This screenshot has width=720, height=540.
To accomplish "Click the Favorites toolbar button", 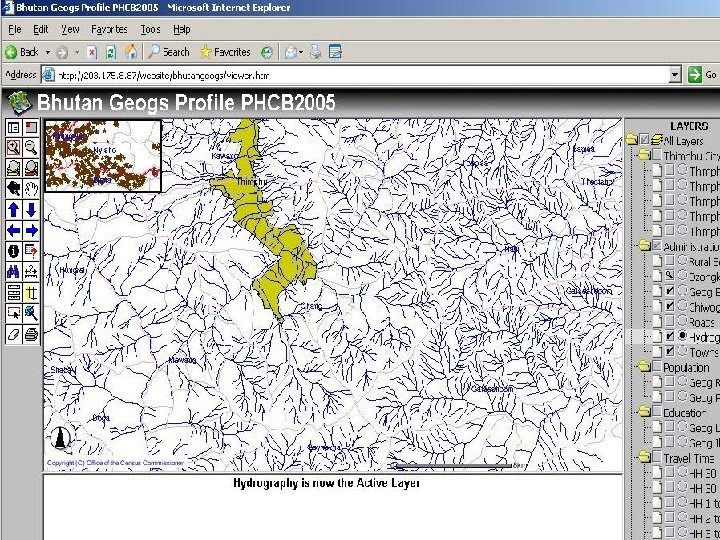I will pos(225,52).
